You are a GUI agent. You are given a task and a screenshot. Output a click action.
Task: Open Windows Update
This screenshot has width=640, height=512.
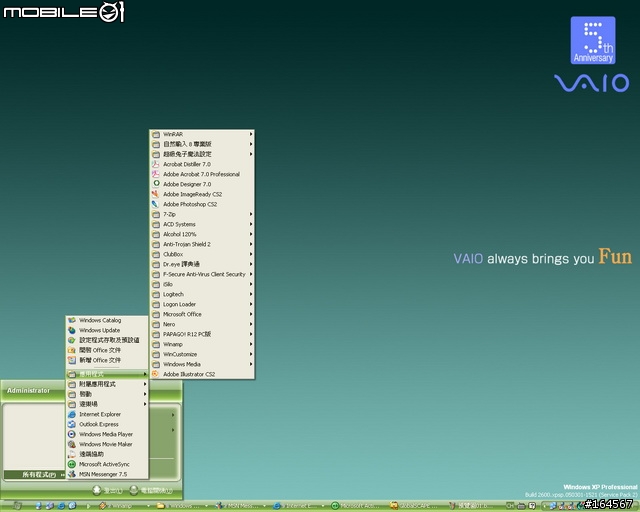click(107, 330)
